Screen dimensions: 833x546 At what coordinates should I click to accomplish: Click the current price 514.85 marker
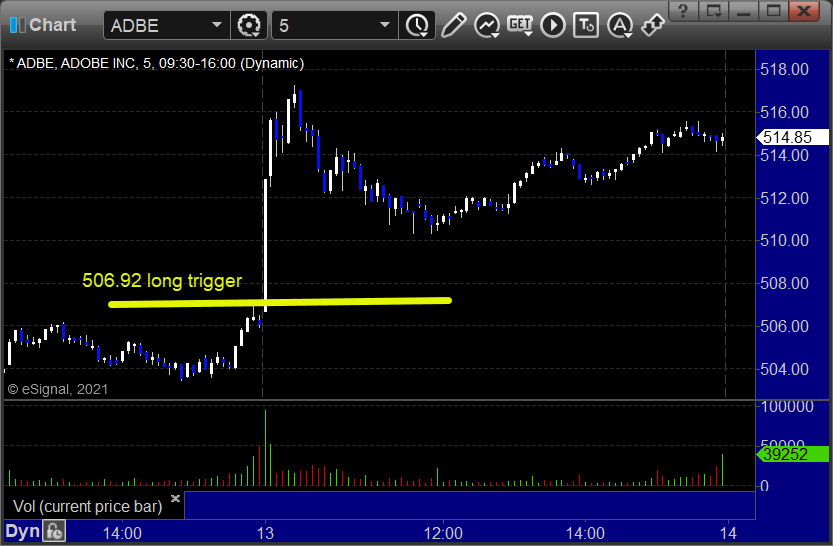[x=792, y=137]
